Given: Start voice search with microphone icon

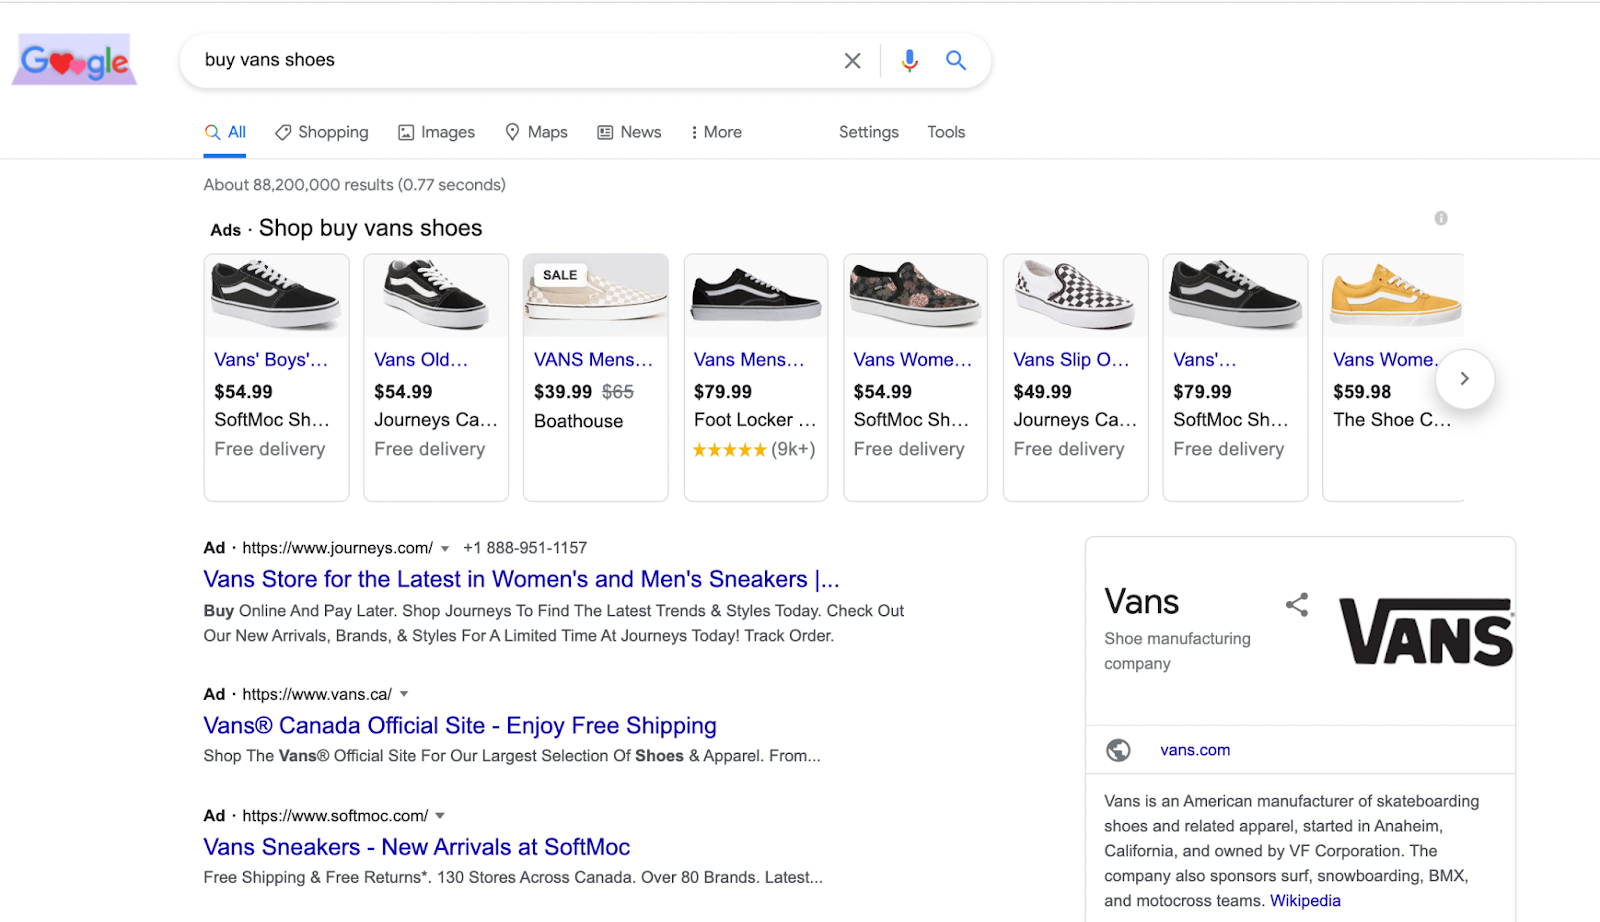Looking at the screenshot, I should (x=909, y=61).
